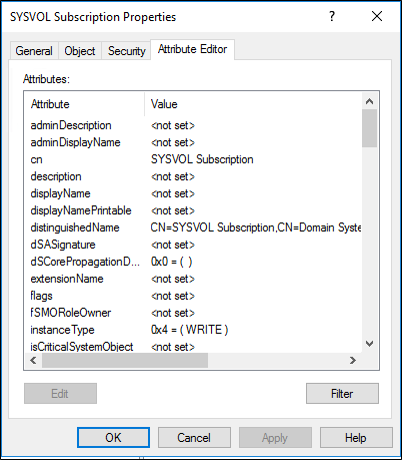The image size is (402, 460).
Task: Click the '0x4 = ( WRITE )' value
Action: click(x=189, y=330)
